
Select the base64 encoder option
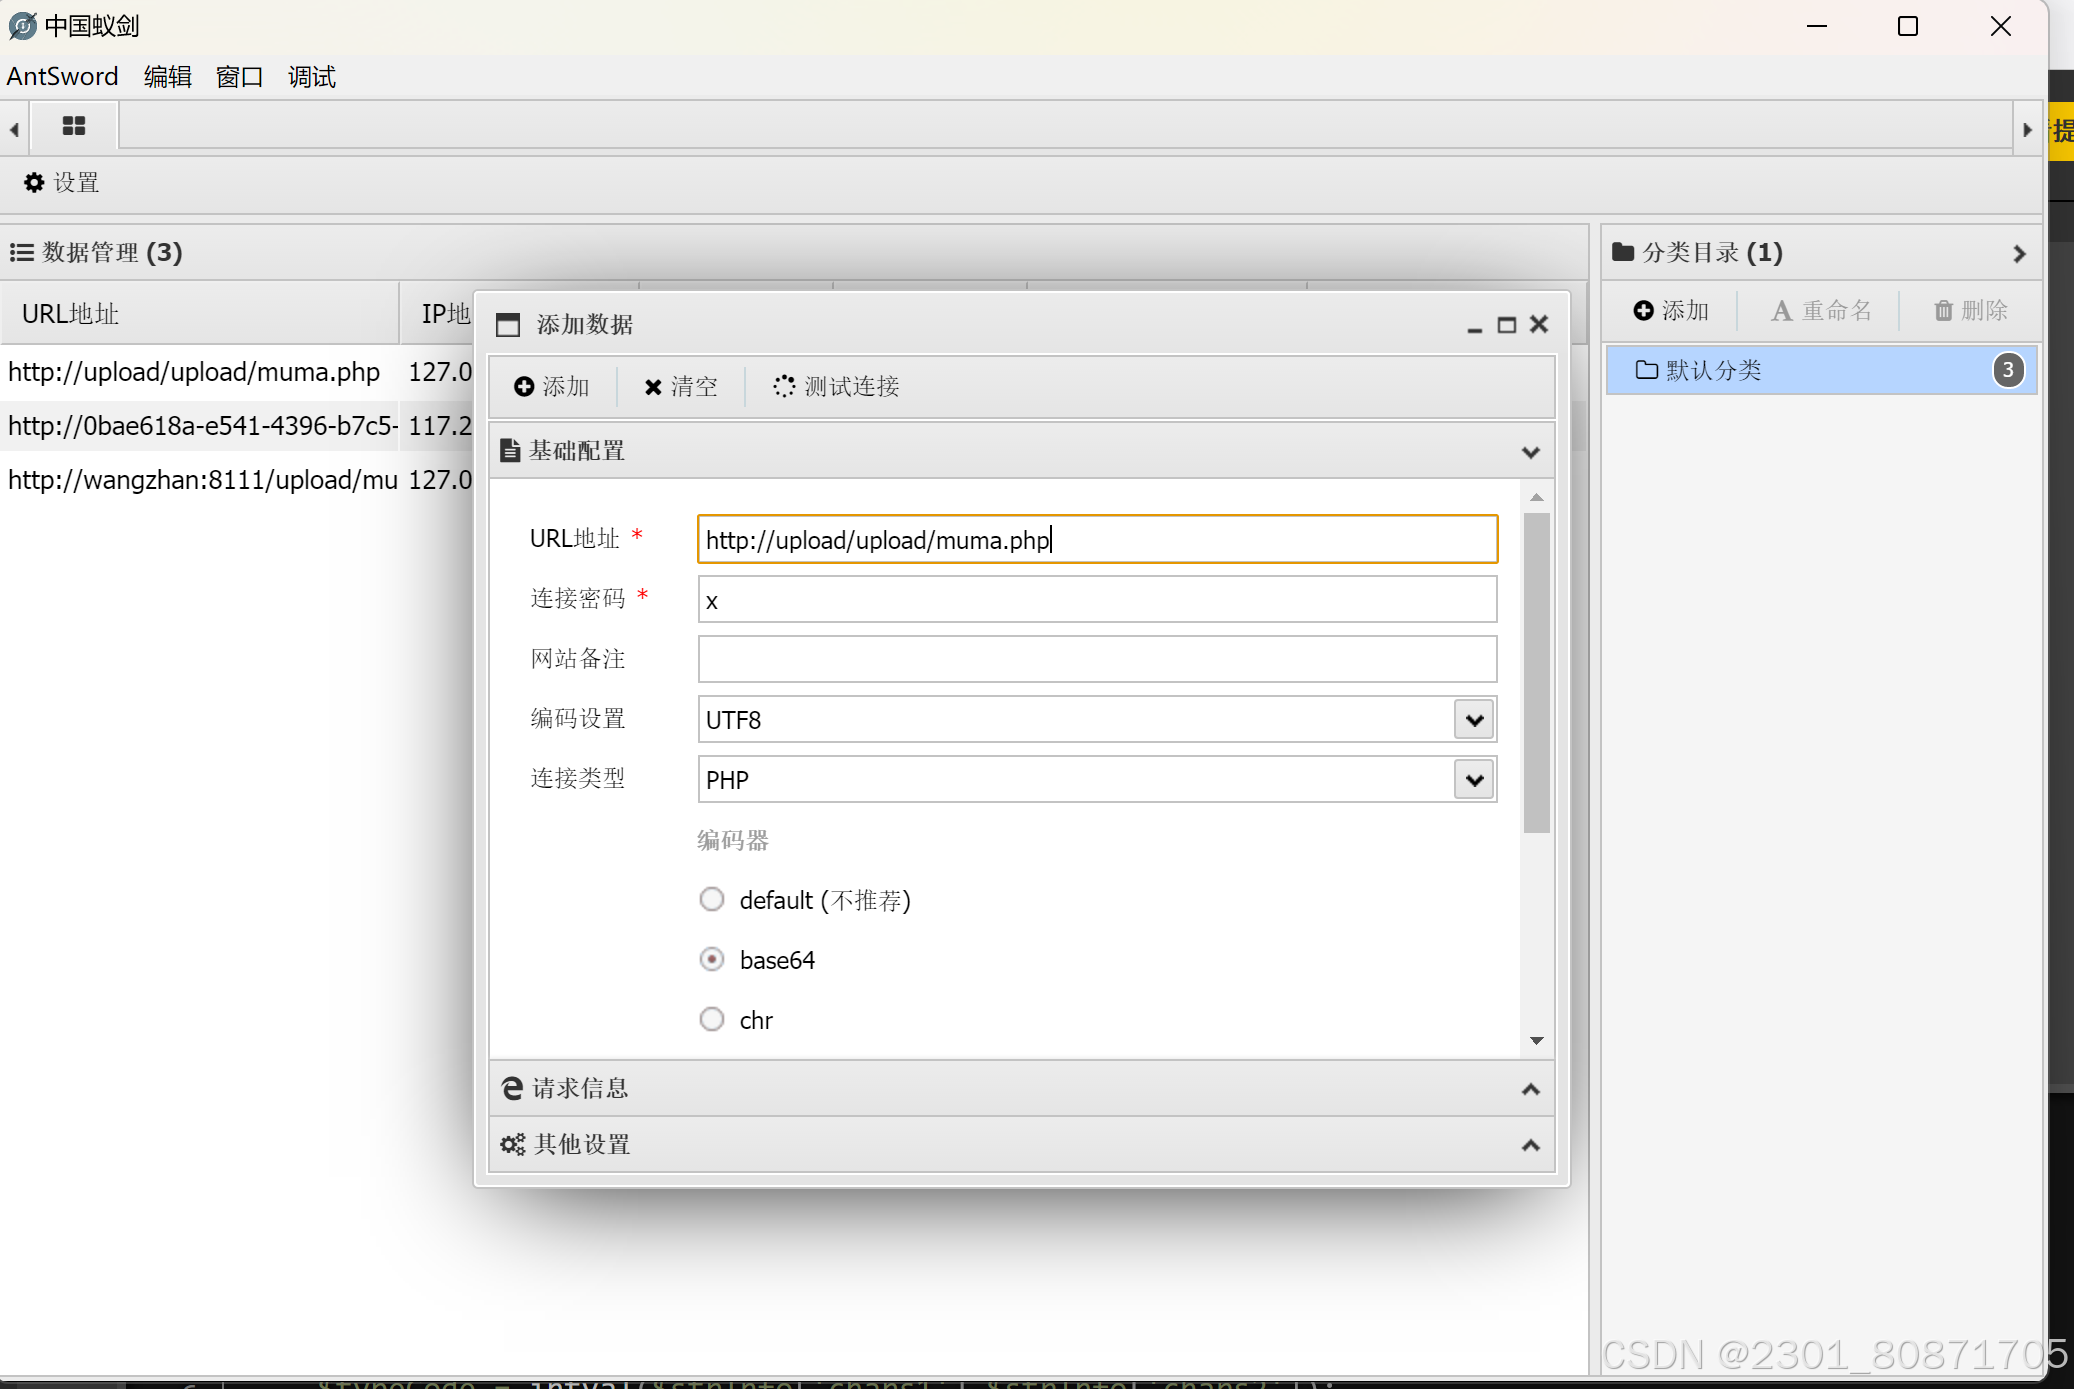[712, 960]
